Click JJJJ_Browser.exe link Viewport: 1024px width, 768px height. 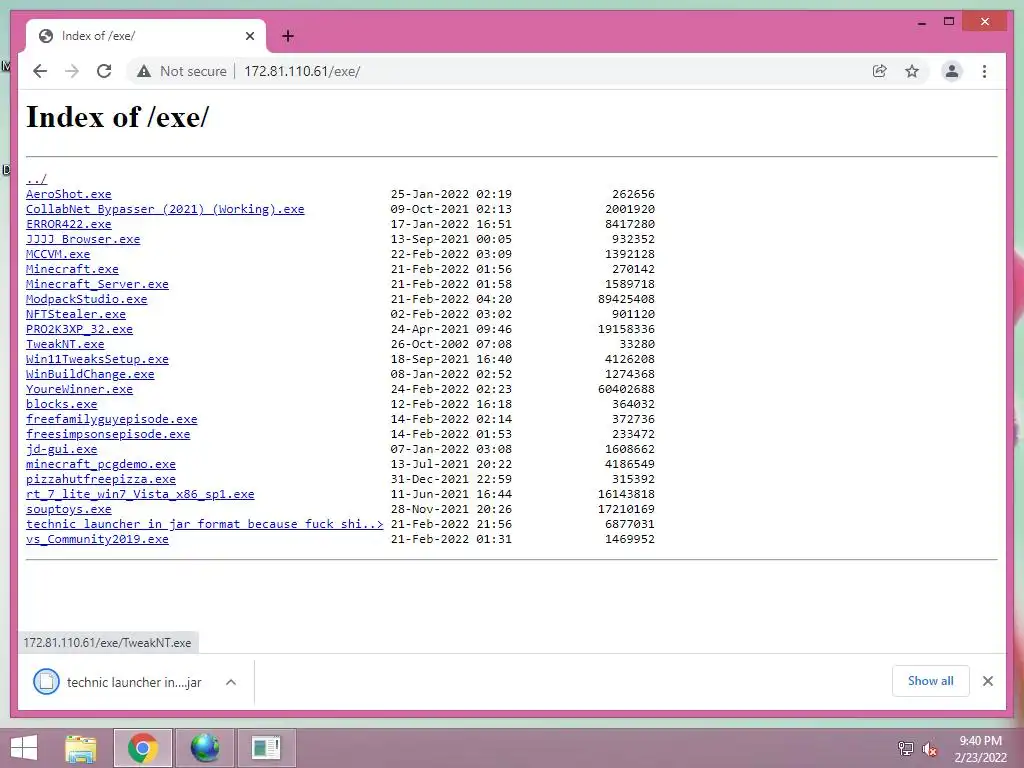(83, 239)
